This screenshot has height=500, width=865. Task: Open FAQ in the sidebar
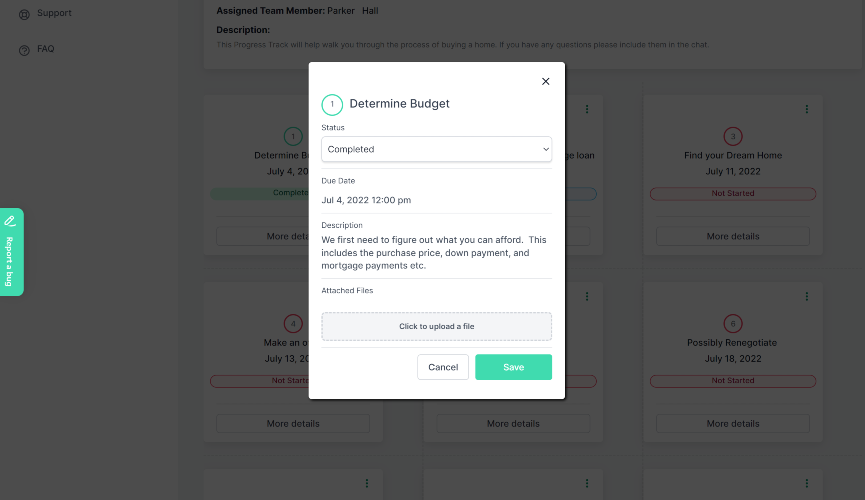coord(45,49)
